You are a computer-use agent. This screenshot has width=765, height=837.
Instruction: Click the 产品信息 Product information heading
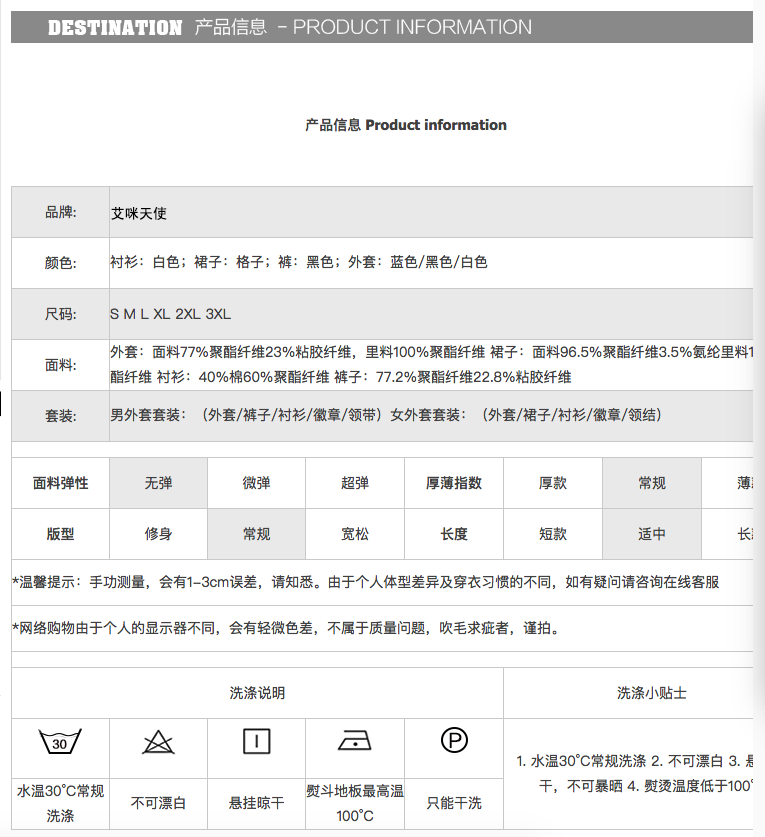click(406, 125)
